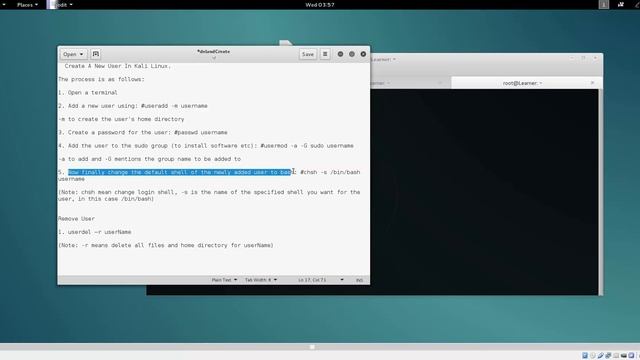Minimize the gedit window
This screenshot has height=360, width=640.
click(x=340, y=54)
